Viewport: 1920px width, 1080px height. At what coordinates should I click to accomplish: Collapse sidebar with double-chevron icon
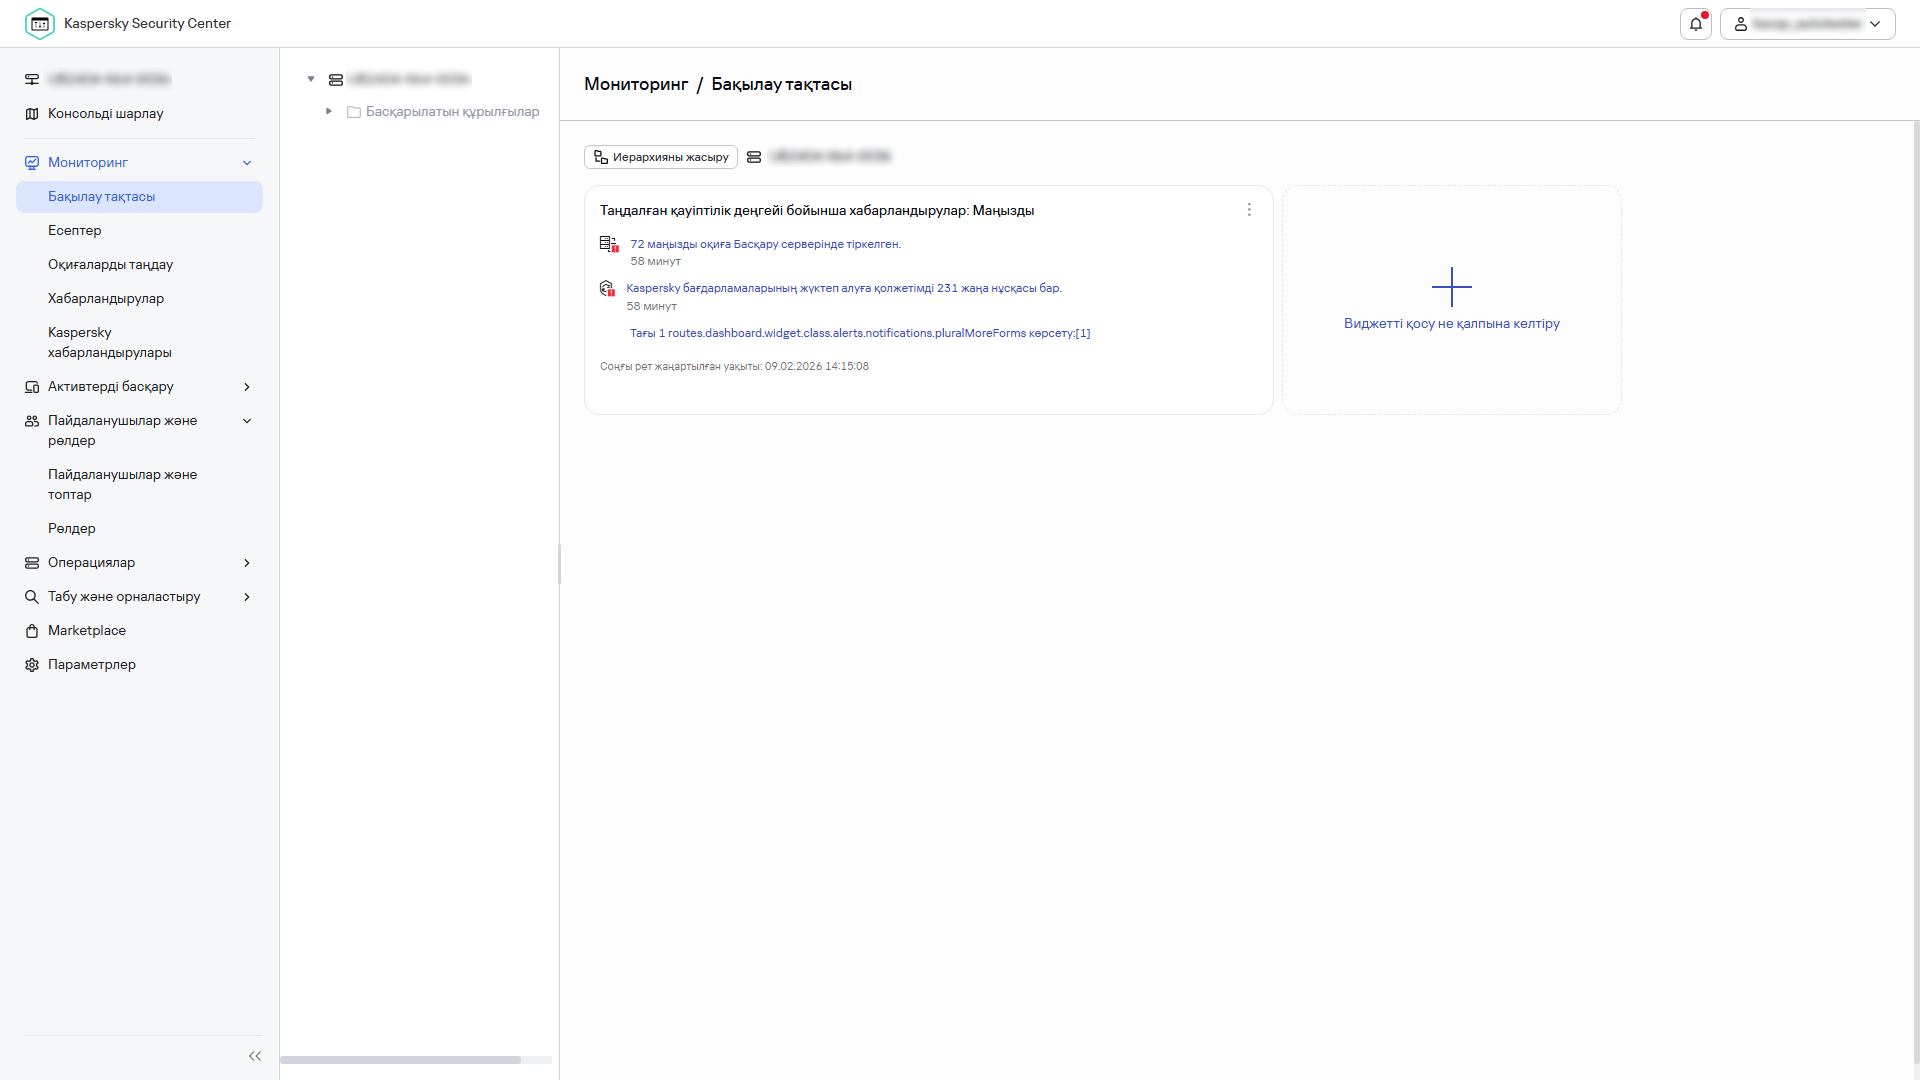tap(255, 1056)
